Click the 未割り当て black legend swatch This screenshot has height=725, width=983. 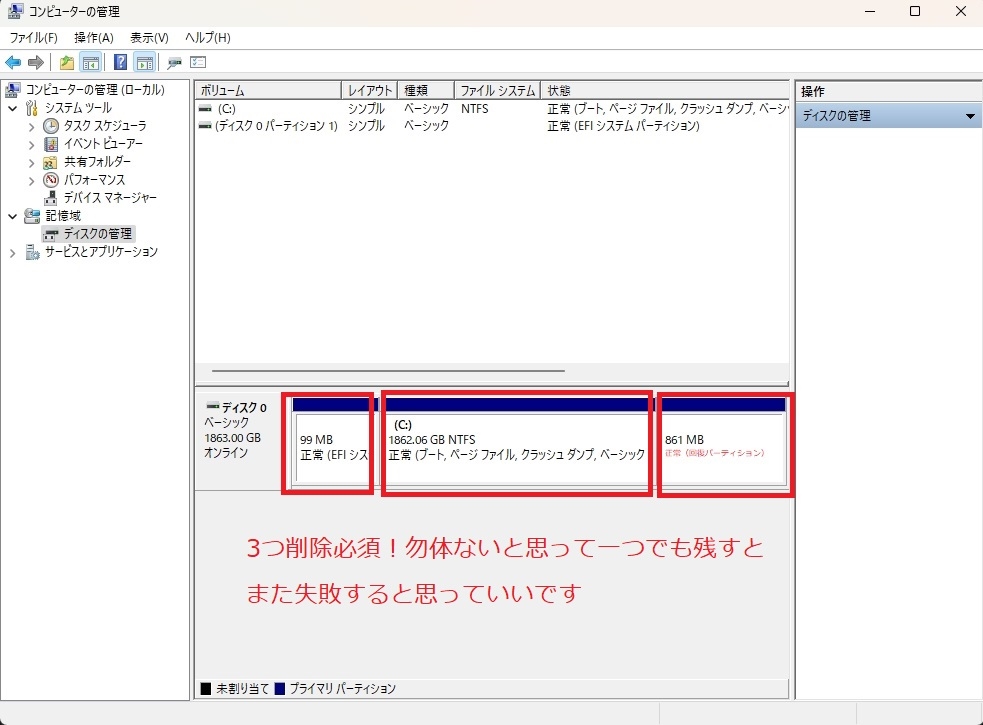tap(206, 689)
